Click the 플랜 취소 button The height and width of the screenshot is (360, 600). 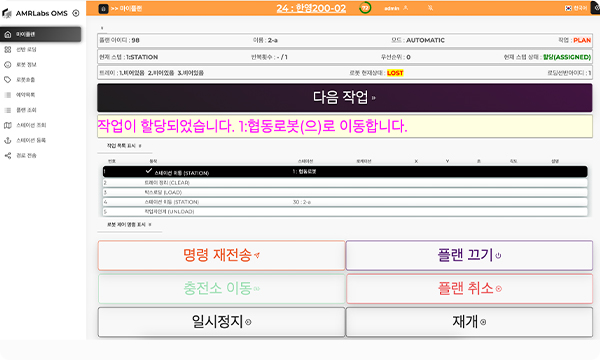click(x=470, y=288)
